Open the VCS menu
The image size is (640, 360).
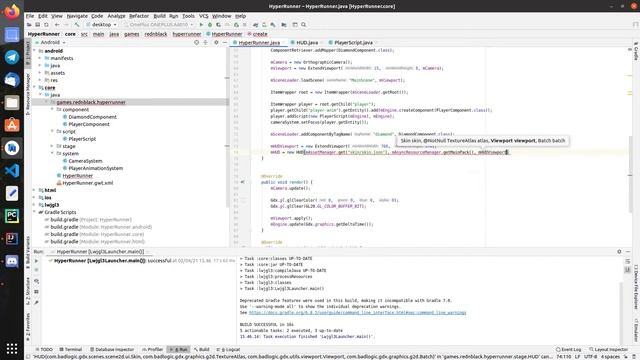point(204,16)
